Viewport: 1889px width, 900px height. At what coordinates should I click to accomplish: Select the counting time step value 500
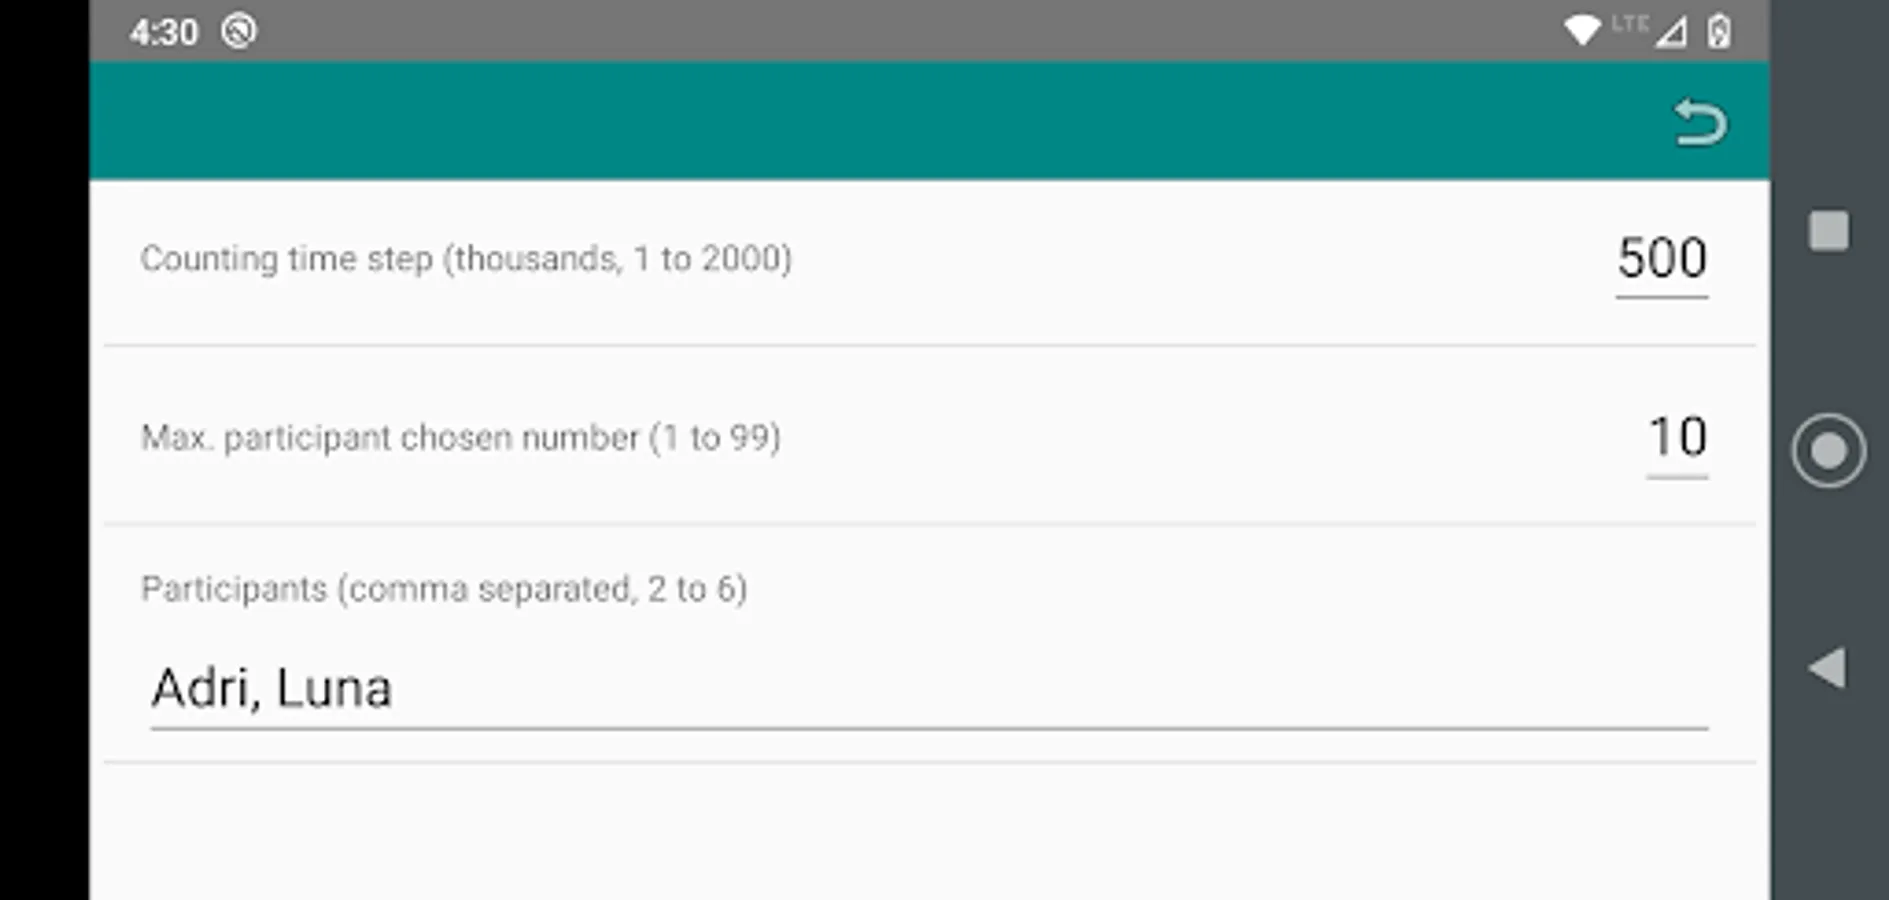[x=1662, y=257]
